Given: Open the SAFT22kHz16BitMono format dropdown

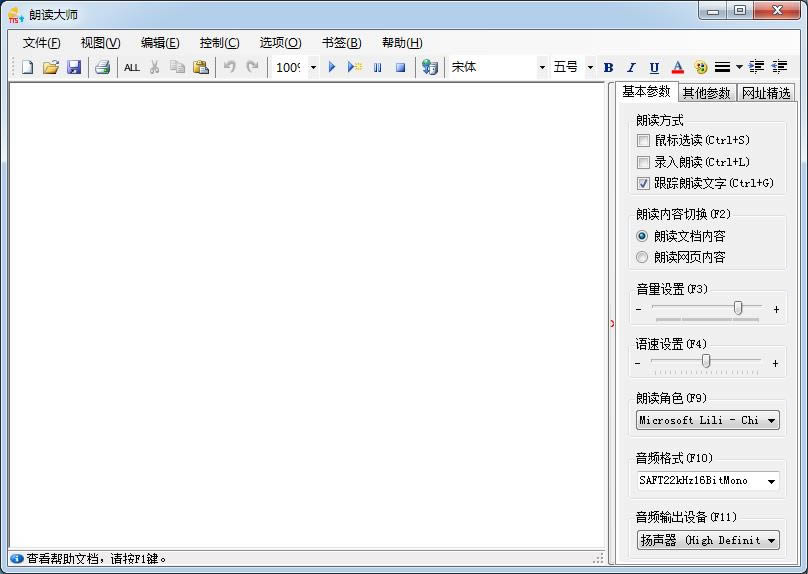Looking at the screenshot, I should click(x=708, y=481).
